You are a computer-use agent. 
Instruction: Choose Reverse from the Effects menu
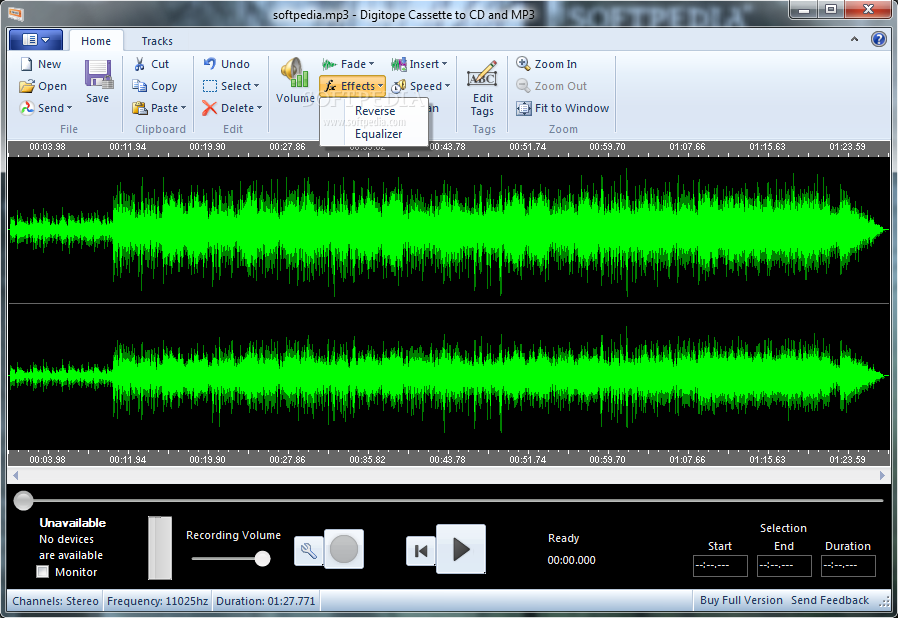pyautogui.click(x=375, y=111)
